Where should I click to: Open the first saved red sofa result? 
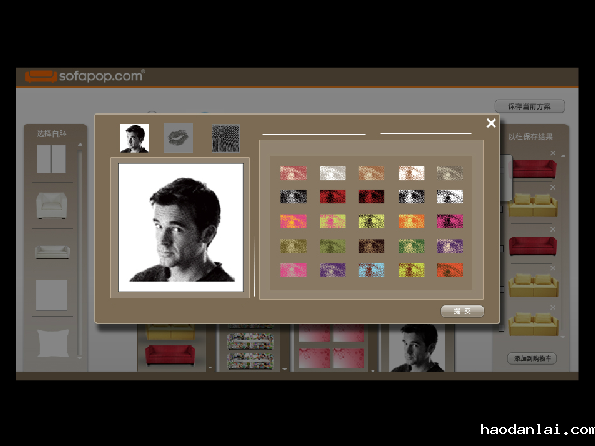(534, 169)
